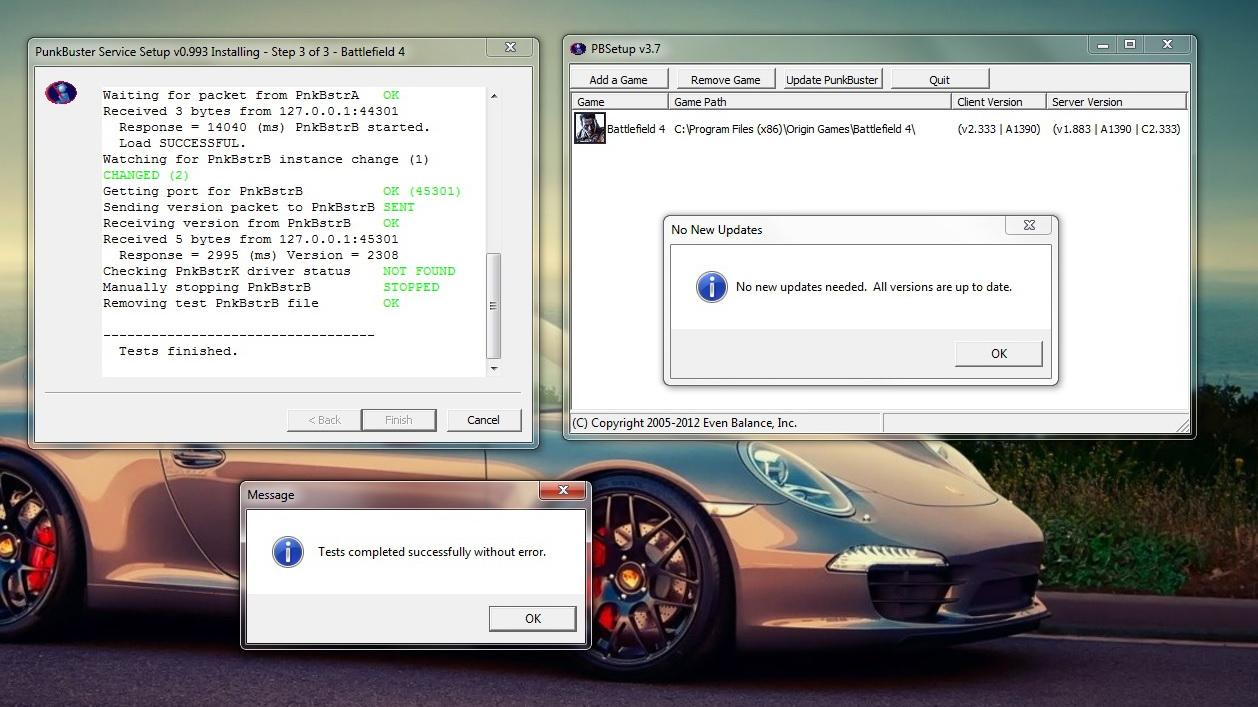
Task: Click Client Version column header
Action: tap(999, 101)
